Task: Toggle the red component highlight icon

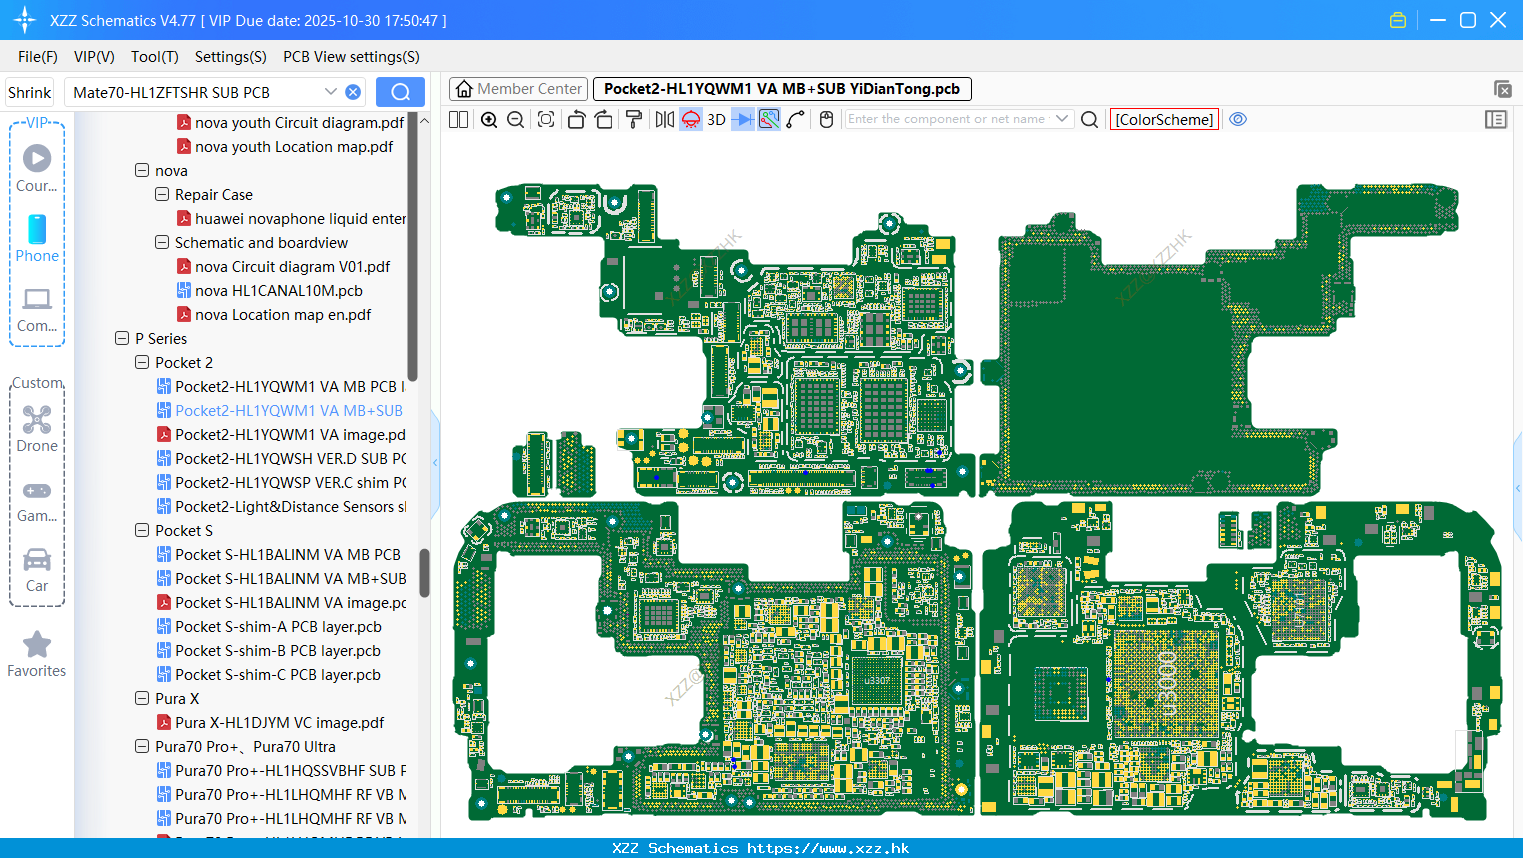Action: click(x=691, y=119)
